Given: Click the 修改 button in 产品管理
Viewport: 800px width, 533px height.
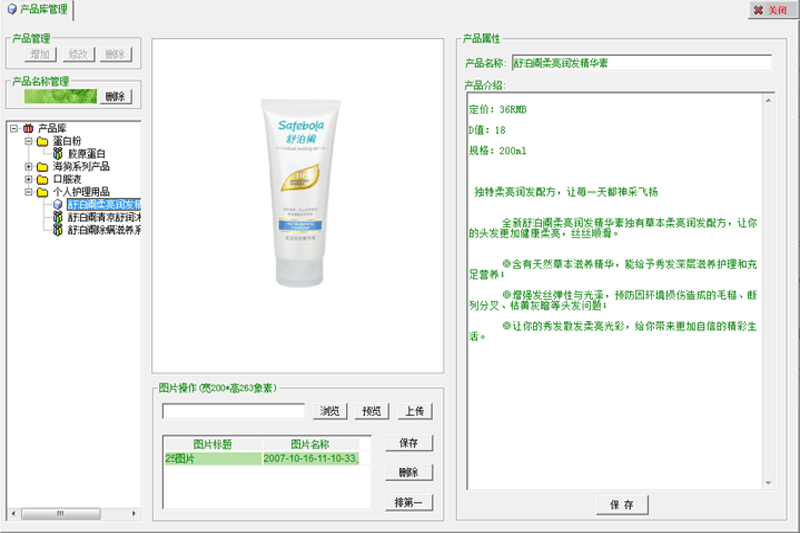Looking at the screenshot, I should [x=79, y=55].
